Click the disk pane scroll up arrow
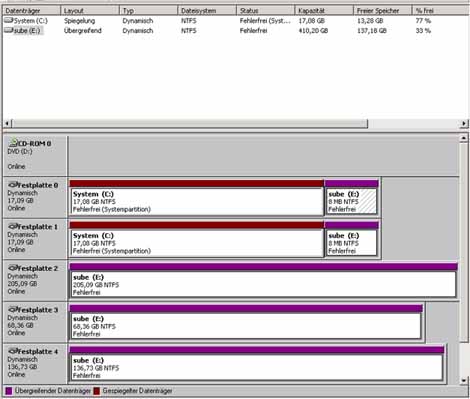 (464, 138)
